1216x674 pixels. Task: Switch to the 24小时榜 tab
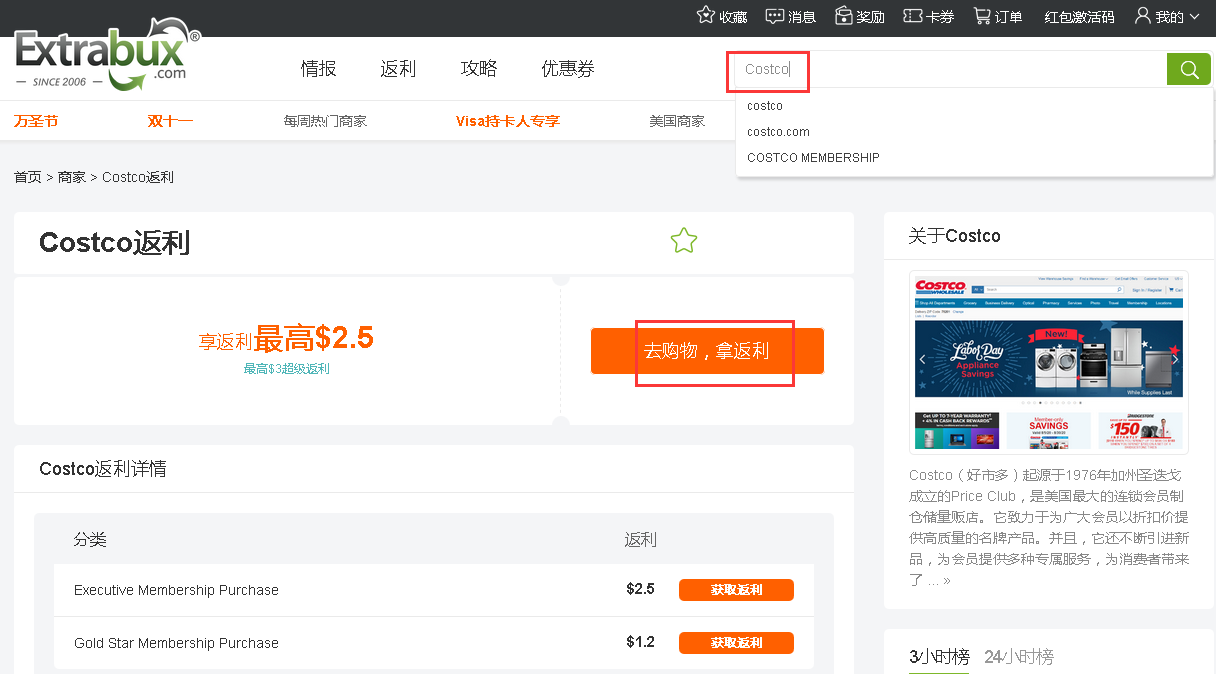pyautogui.click(x=1018, y=657)
